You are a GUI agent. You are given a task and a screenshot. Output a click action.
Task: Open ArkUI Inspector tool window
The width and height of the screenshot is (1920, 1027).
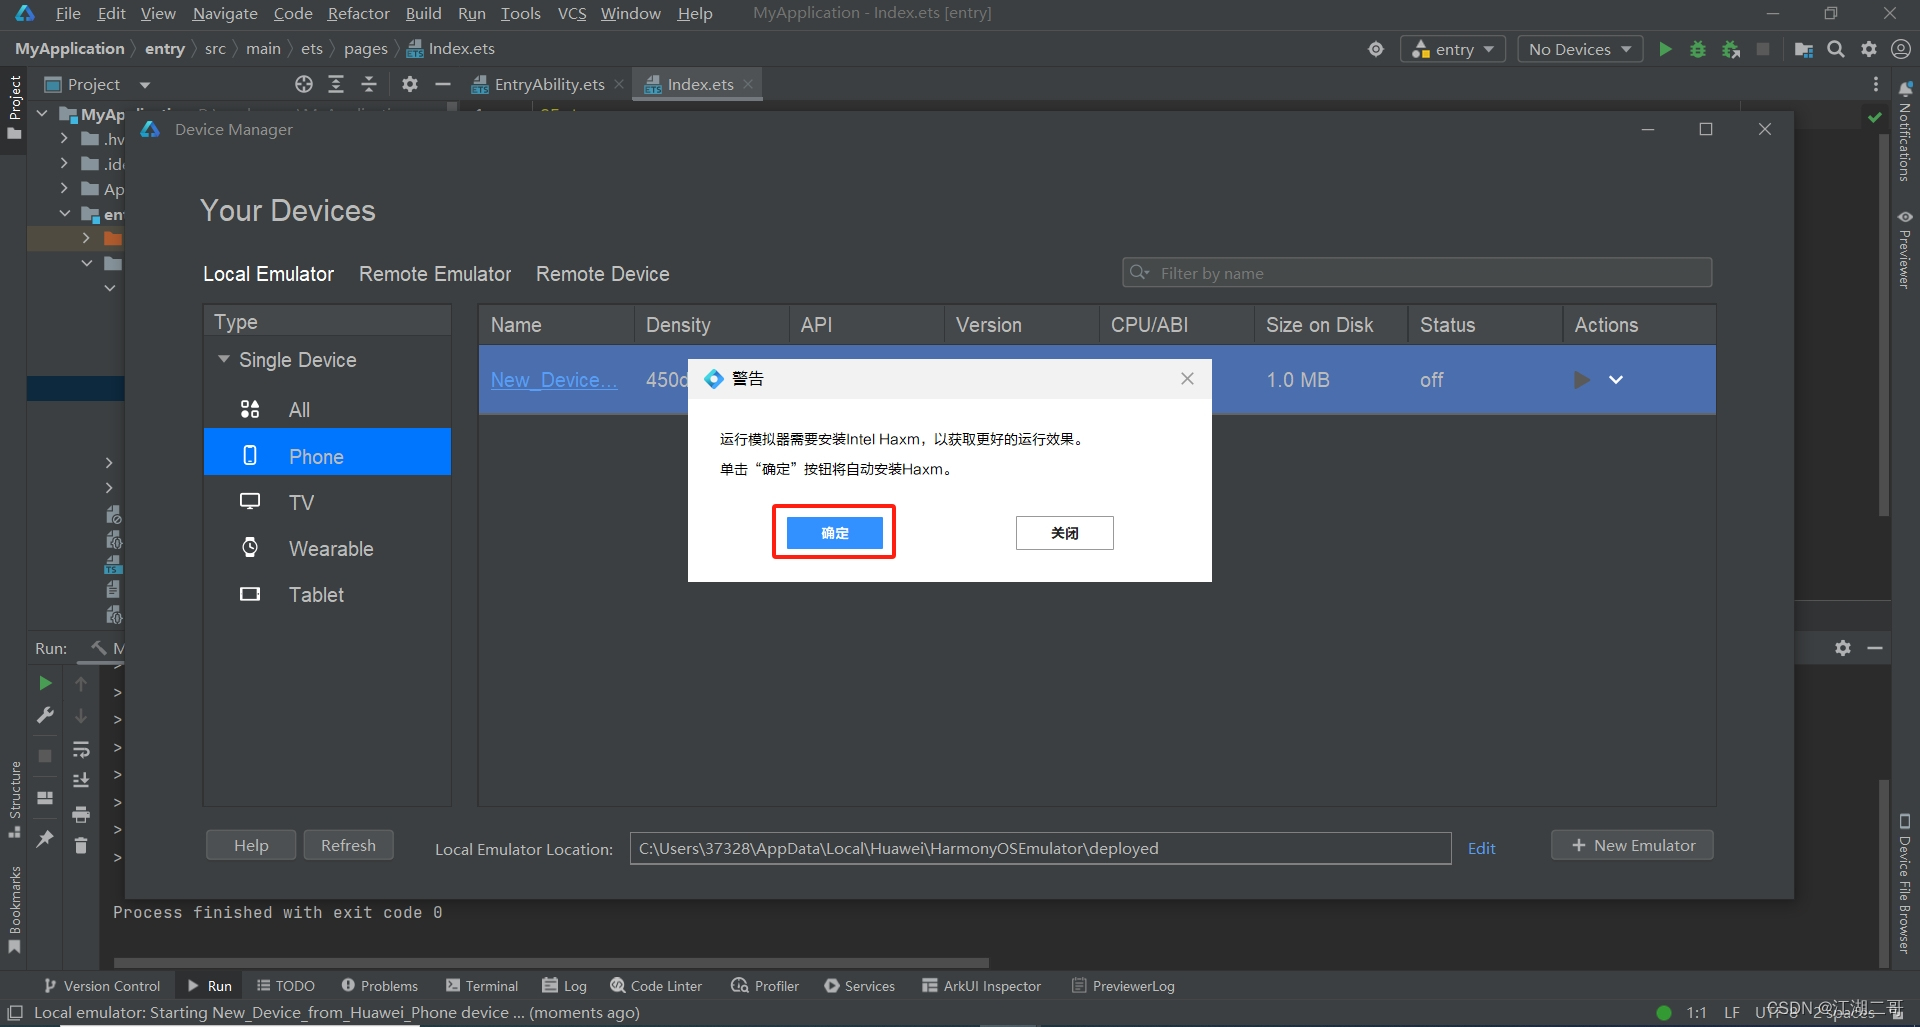981,985
